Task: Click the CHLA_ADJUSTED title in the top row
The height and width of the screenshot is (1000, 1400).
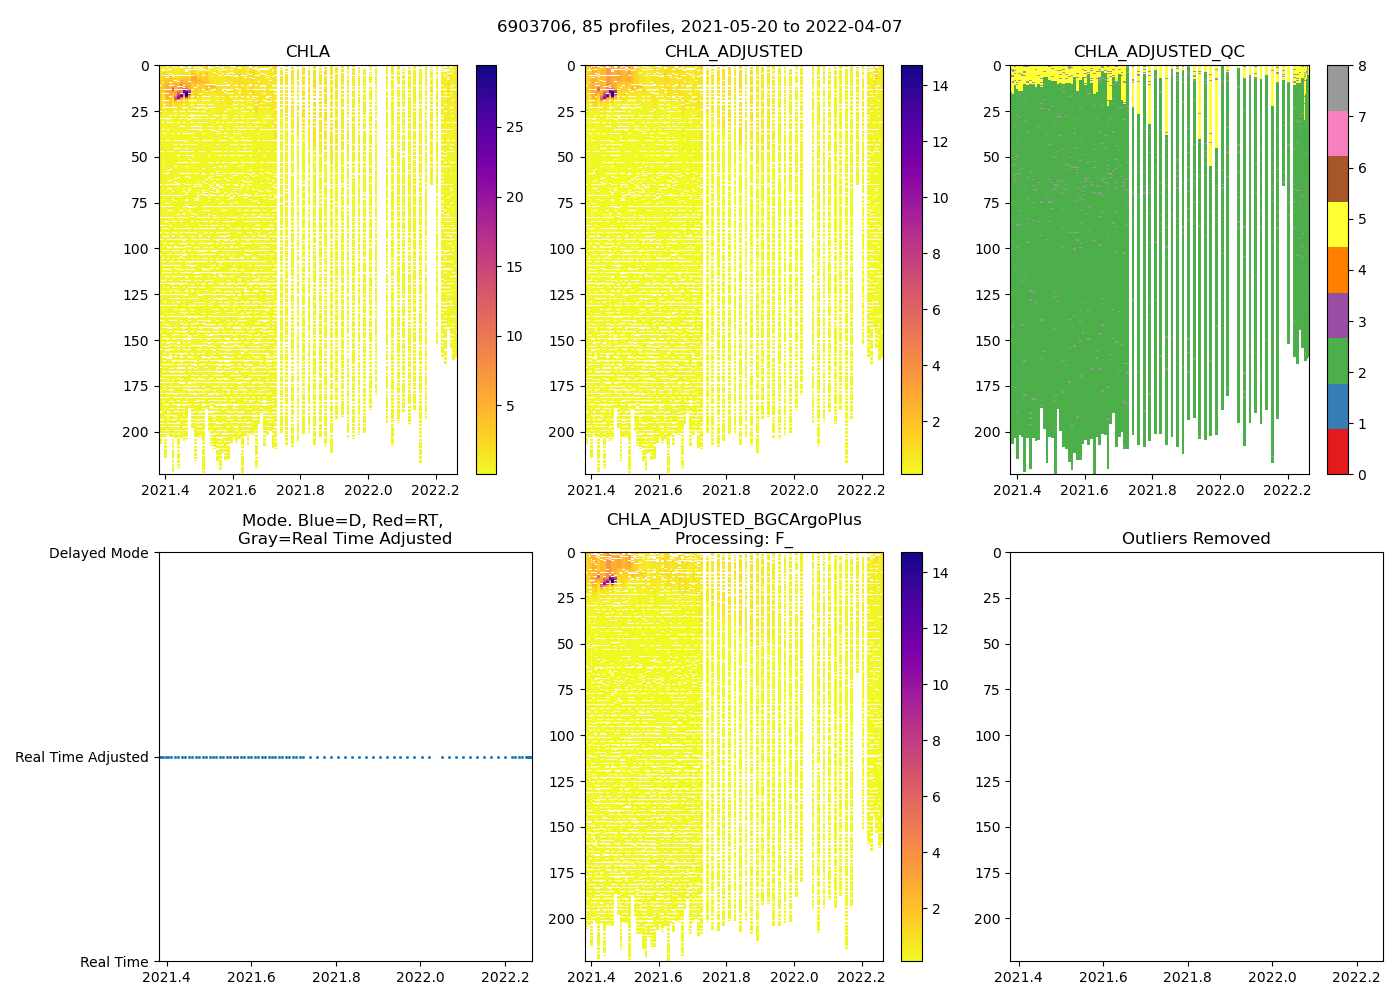Action: pyautogui.click(x=733, y=52)
